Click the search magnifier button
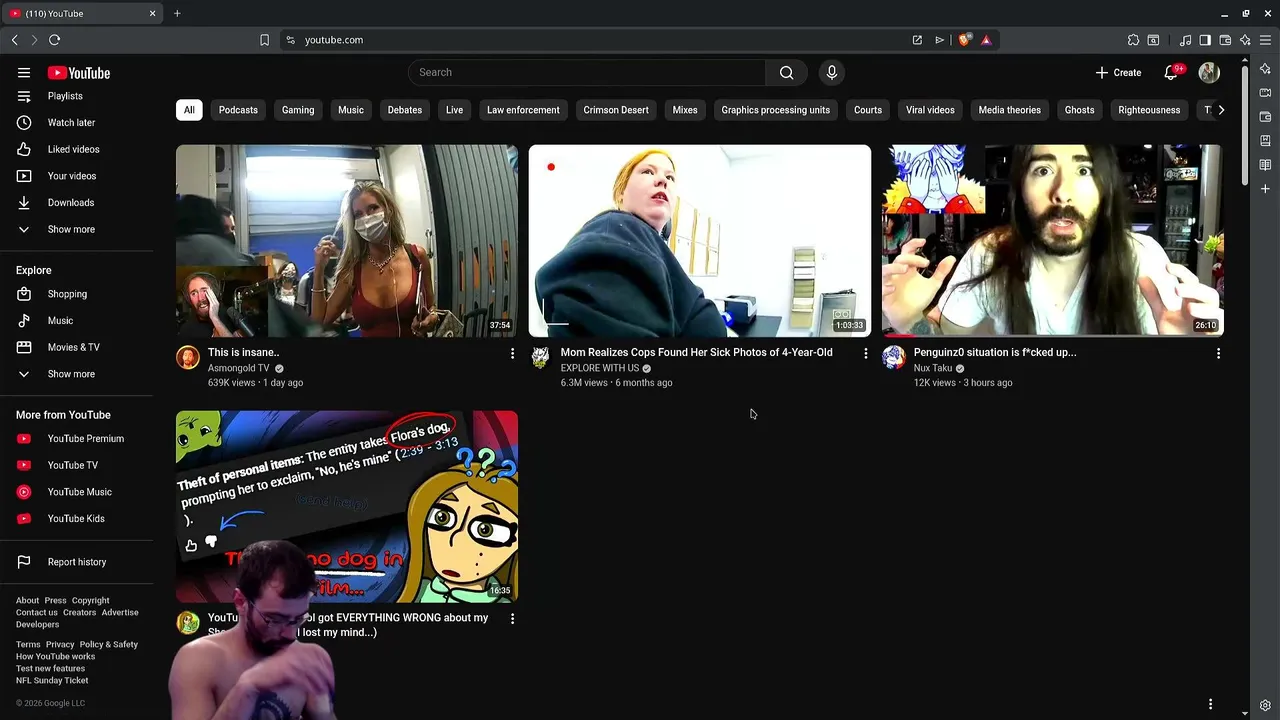Screen dimensions: 1280x720 [x=787, y=72]
